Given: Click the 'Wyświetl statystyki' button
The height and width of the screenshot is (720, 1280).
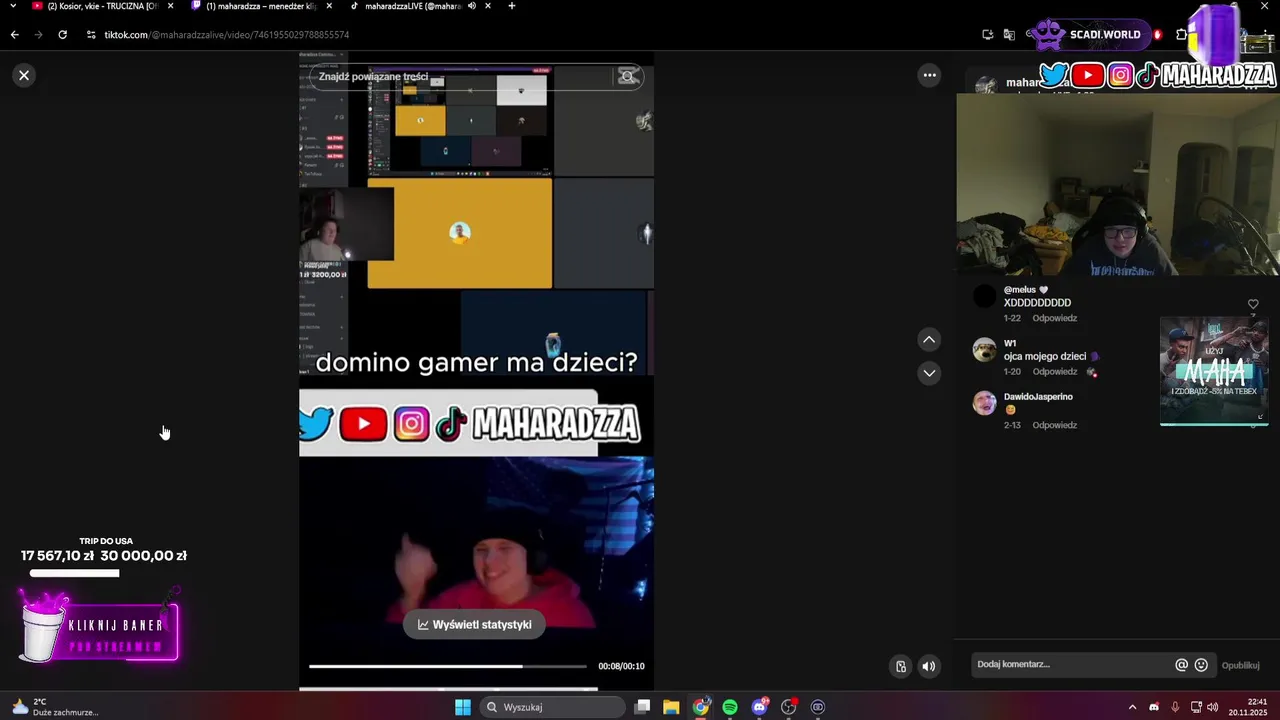Looking at the screenshot, I should pos(474,624).
